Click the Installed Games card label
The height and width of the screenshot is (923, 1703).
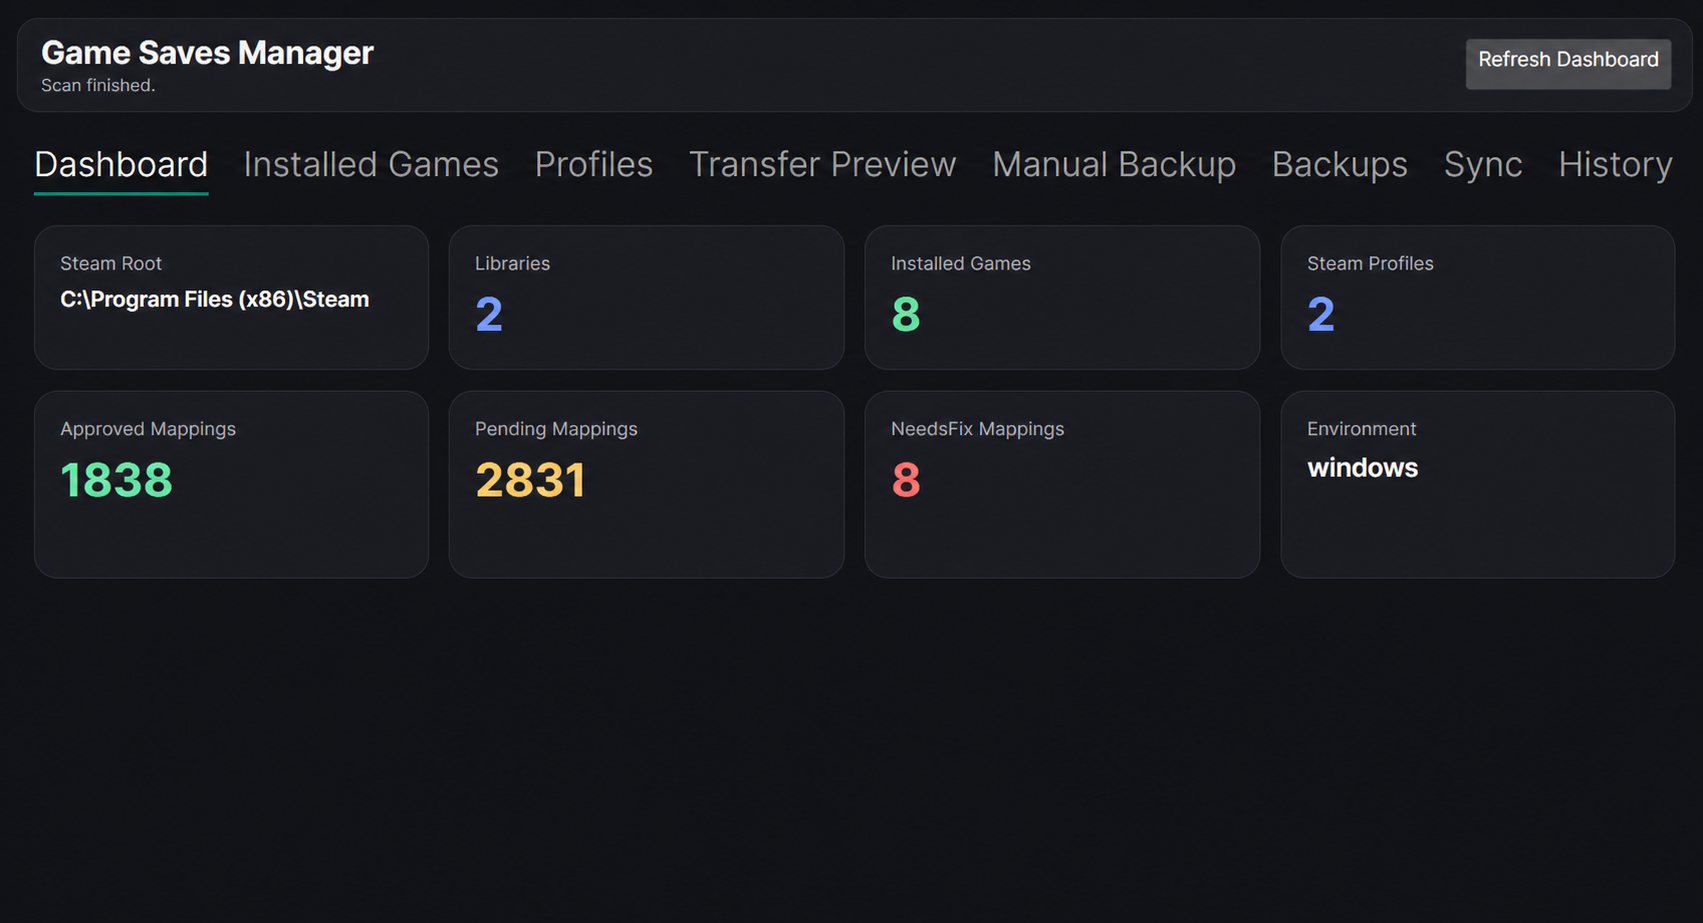(x=961, y=263)
